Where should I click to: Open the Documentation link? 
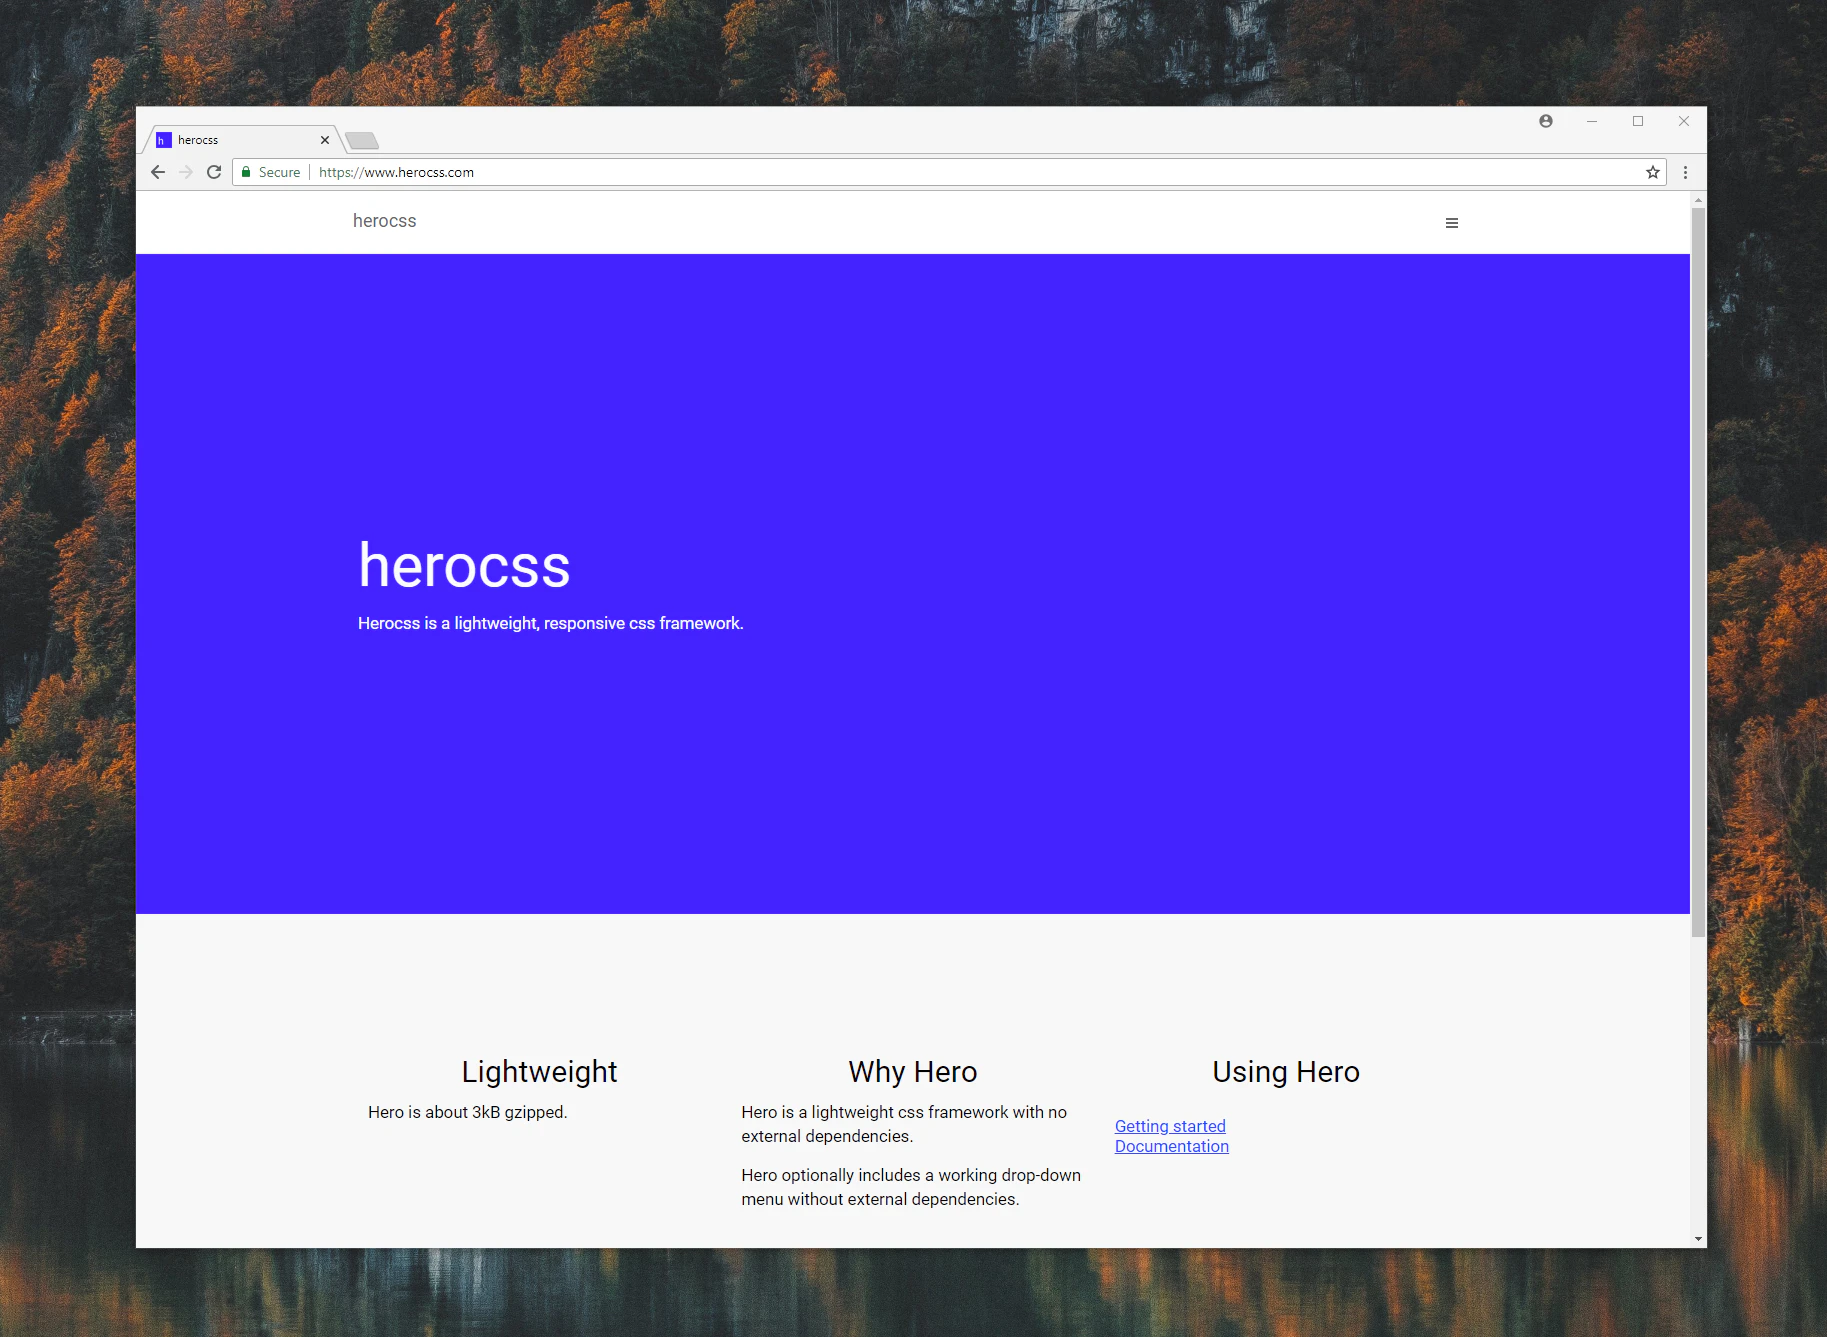tap(1171, 1146)
